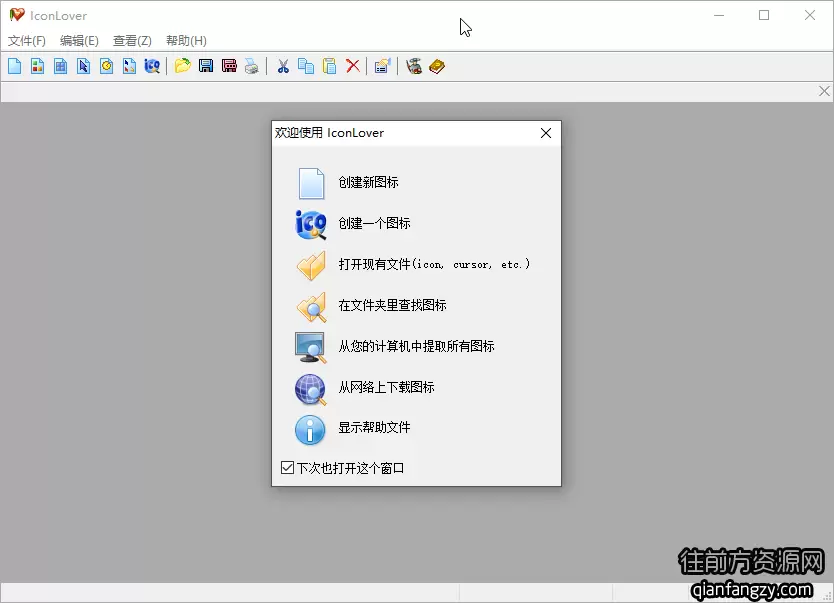Open the 查看(Z) menu
The image size is (834, 603).
click(x=132, y=41)
